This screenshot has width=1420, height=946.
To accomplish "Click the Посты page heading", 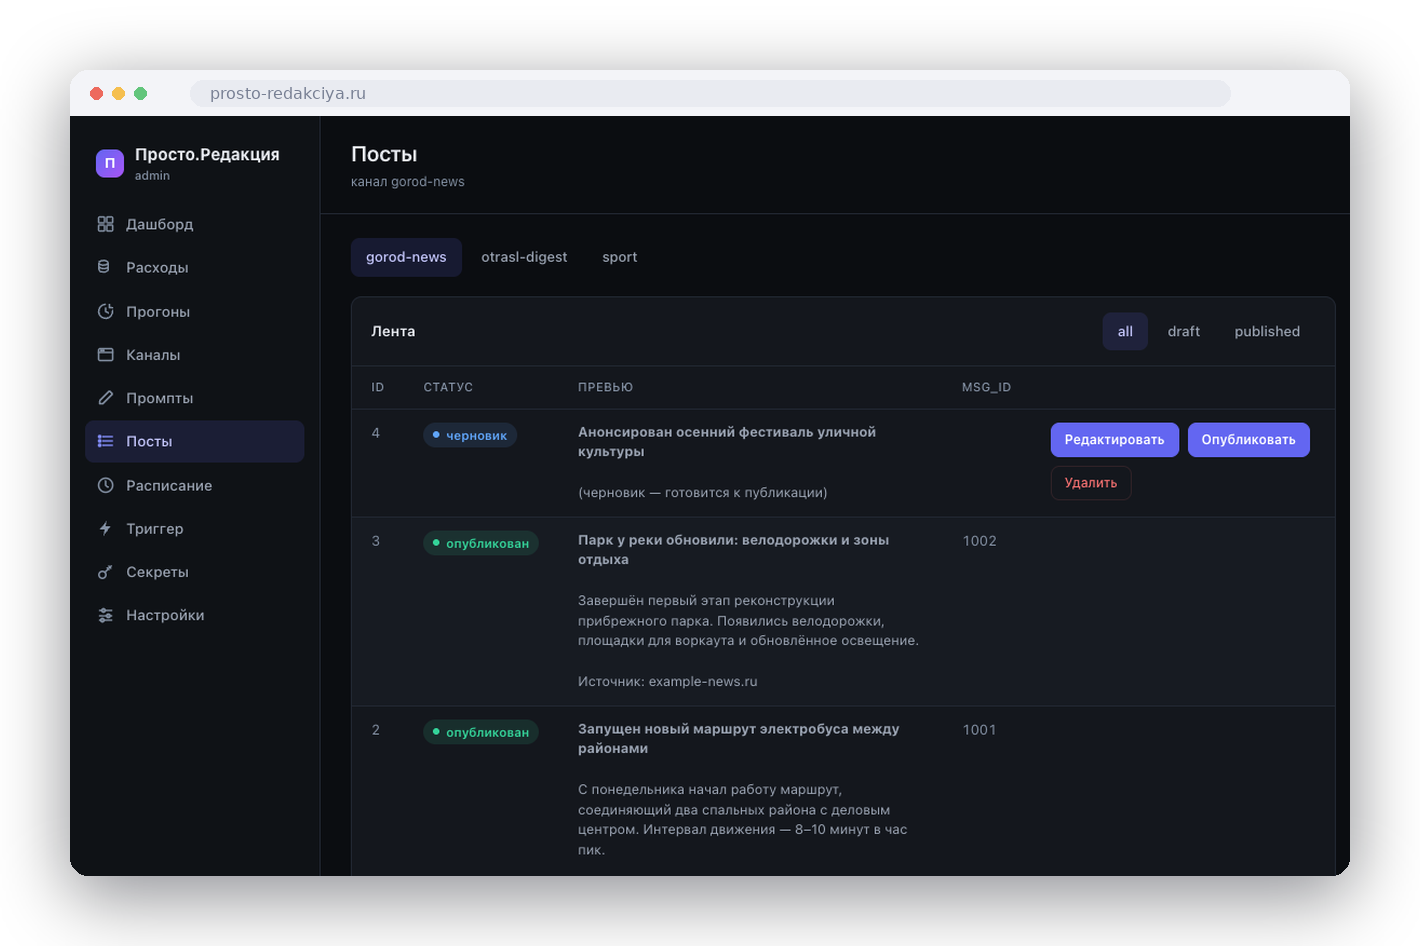I will pos(384,154).
